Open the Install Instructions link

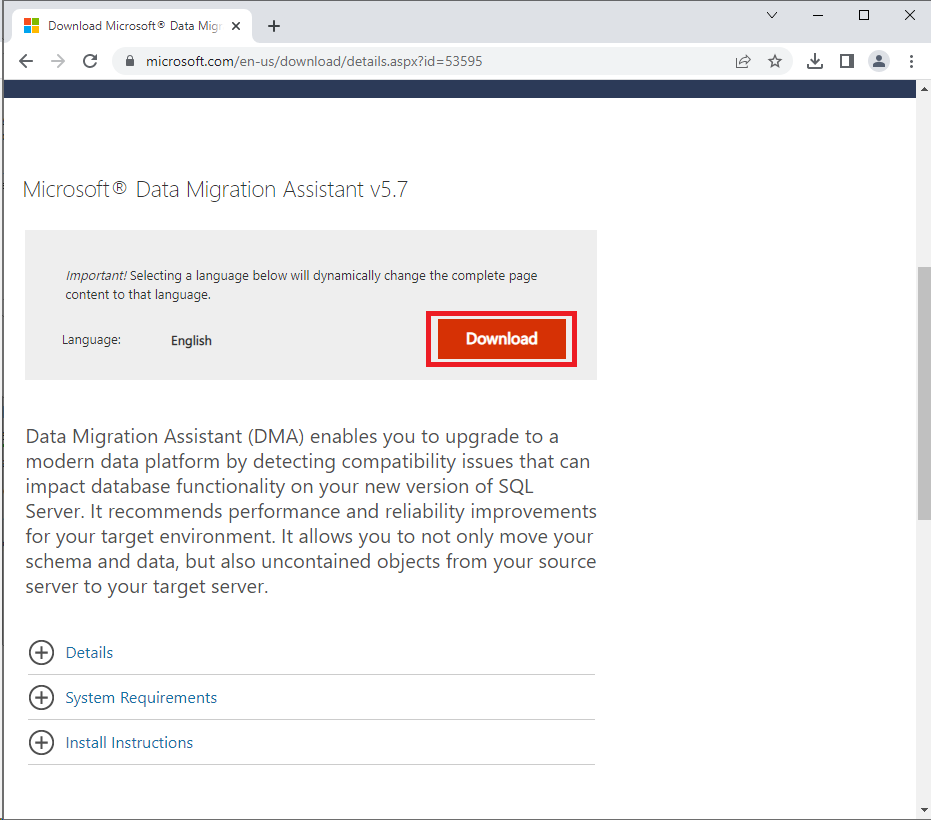tap(129, 743)
